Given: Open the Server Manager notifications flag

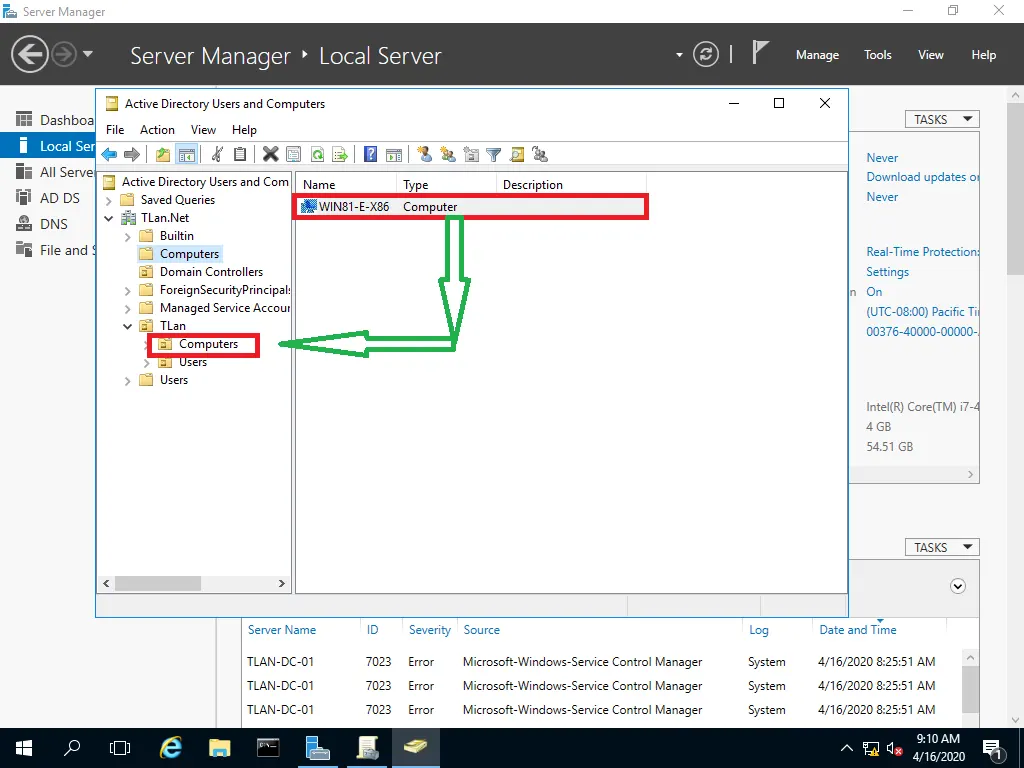Looking at the screenshot, I should point(760,53).
